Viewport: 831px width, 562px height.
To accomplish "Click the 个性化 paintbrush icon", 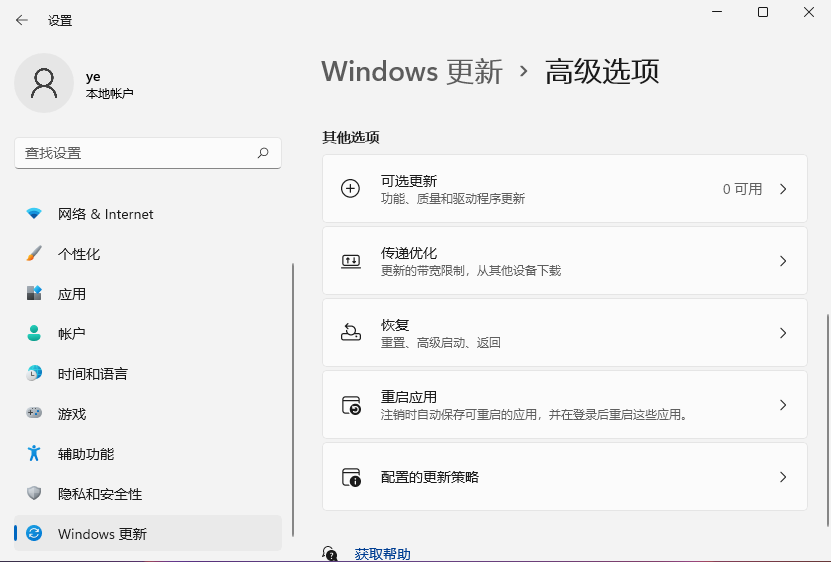I will coord(34,253).
